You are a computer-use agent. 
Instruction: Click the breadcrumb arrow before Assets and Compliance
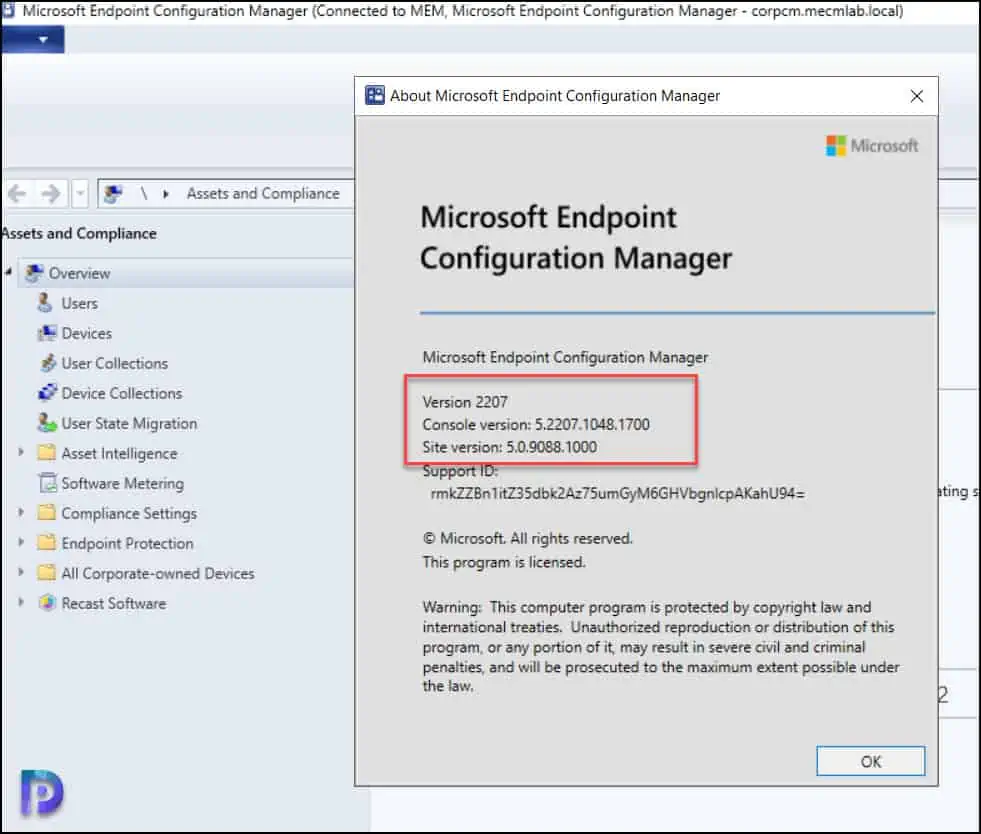pos(166,195)
